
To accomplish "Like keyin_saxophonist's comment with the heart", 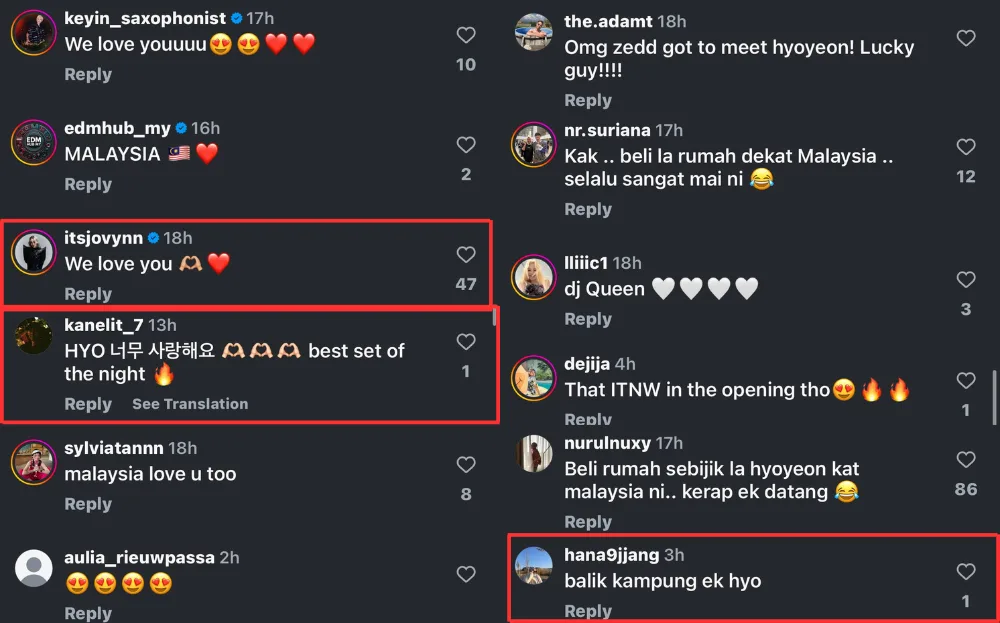I will click(466, 35).
